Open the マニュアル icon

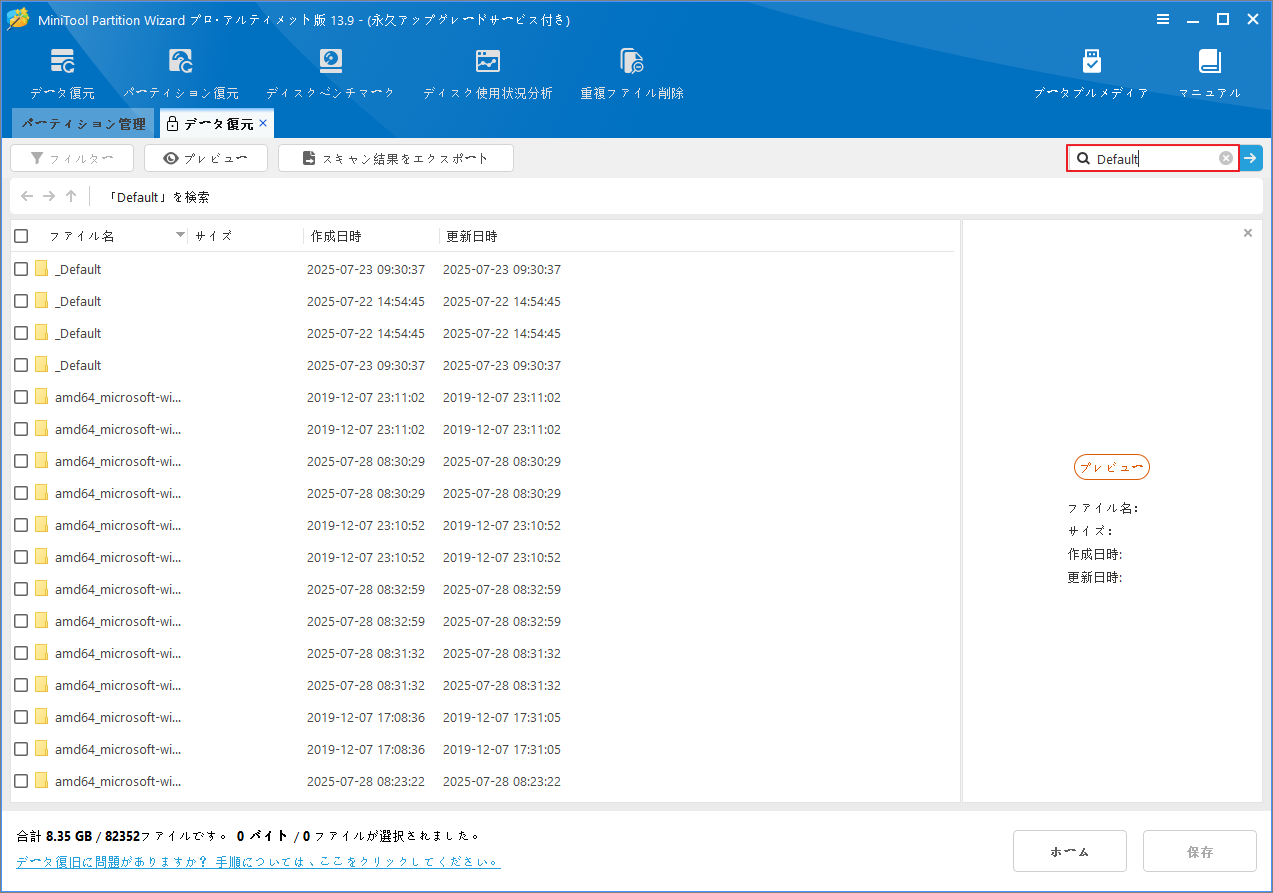(1210, 73)
